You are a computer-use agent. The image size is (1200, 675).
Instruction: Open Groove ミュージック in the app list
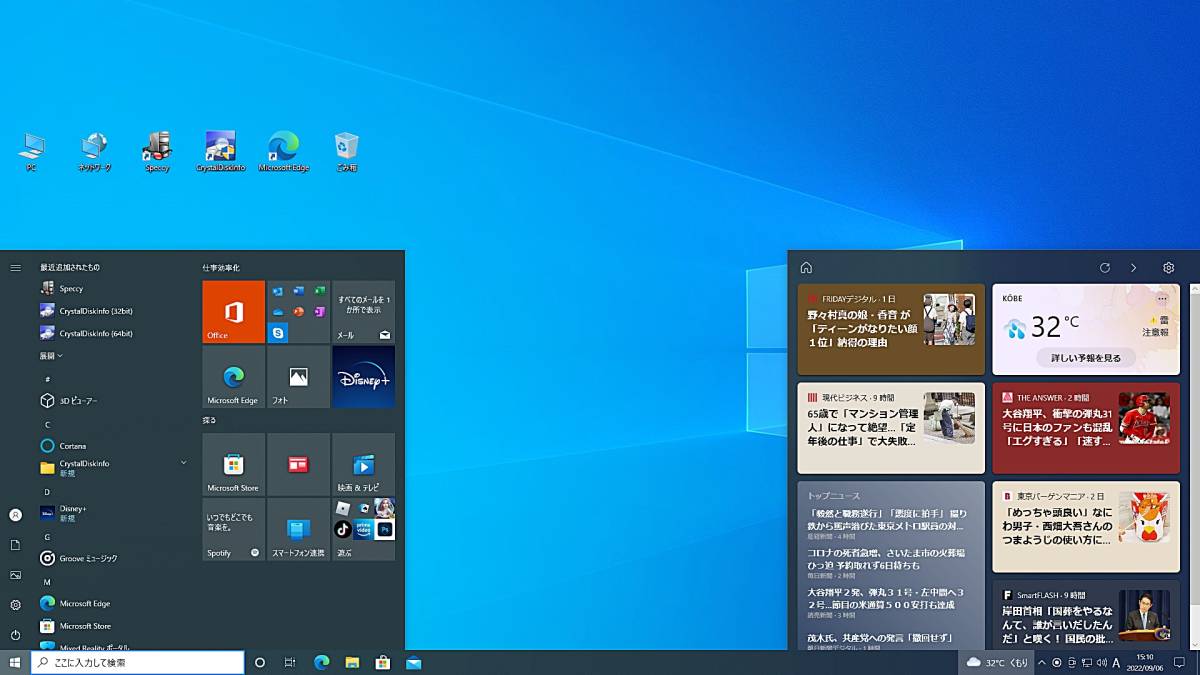(115, 558)
